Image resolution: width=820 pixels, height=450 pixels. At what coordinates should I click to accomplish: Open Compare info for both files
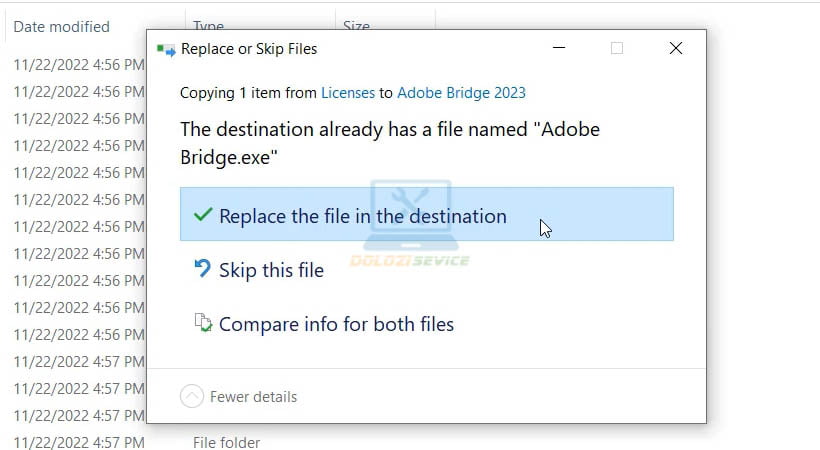336,324
